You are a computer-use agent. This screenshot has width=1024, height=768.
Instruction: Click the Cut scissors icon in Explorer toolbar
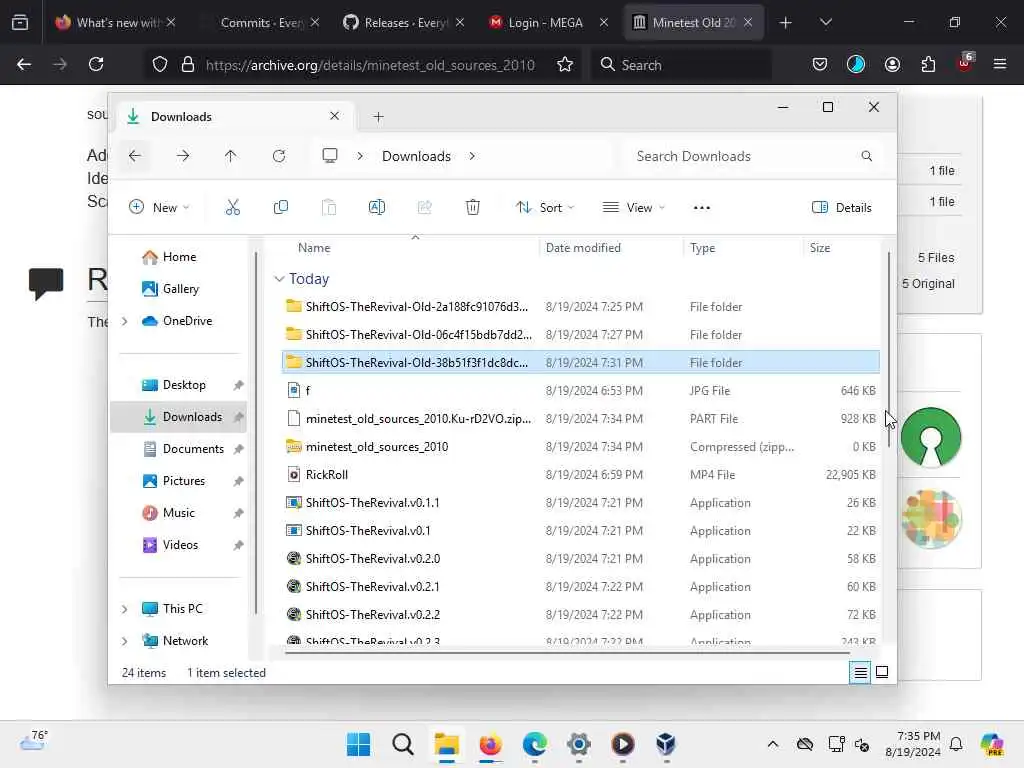point(232,208)
